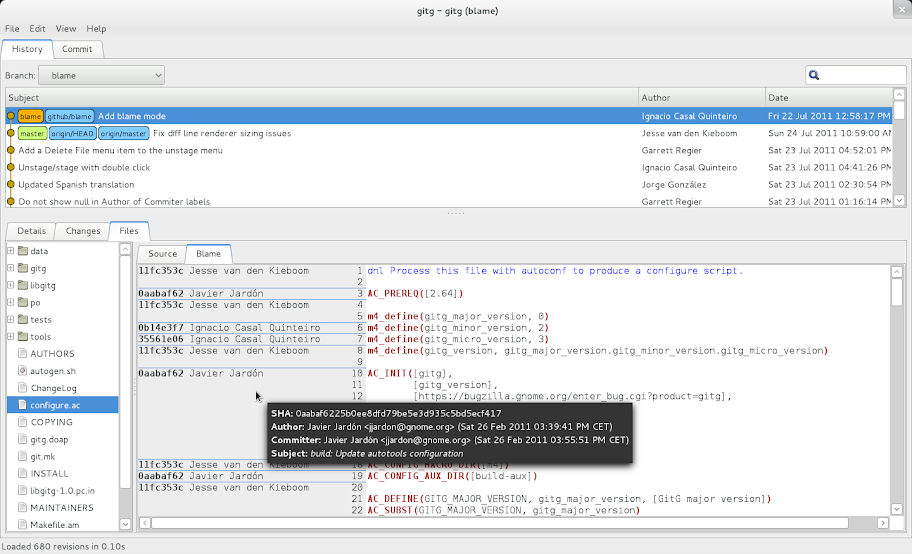Click the AUTHORS file icon

[23, 353]
